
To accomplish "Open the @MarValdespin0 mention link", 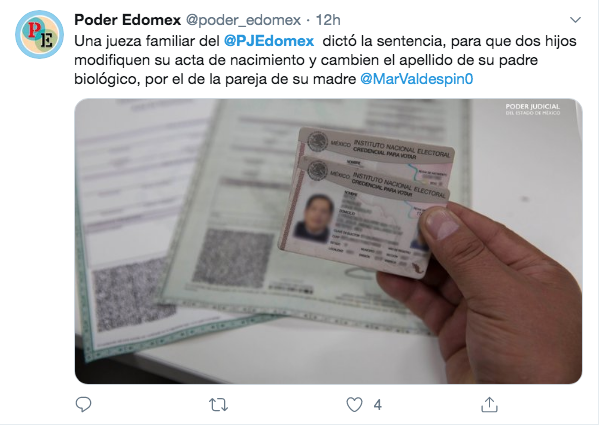I will 416,79.
